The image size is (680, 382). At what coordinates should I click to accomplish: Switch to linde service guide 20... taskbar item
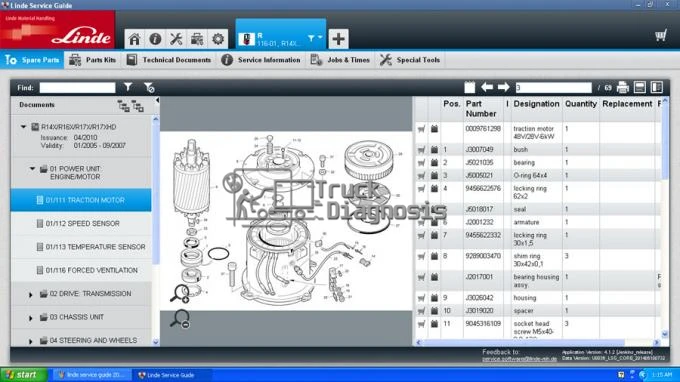coord(92,375)
